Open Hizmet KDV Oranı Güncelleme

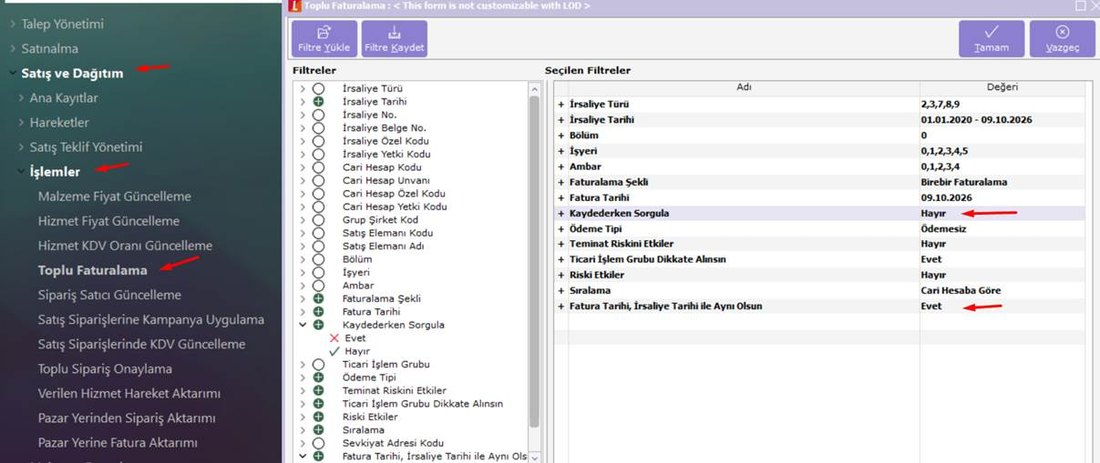[x=125, y=246]
